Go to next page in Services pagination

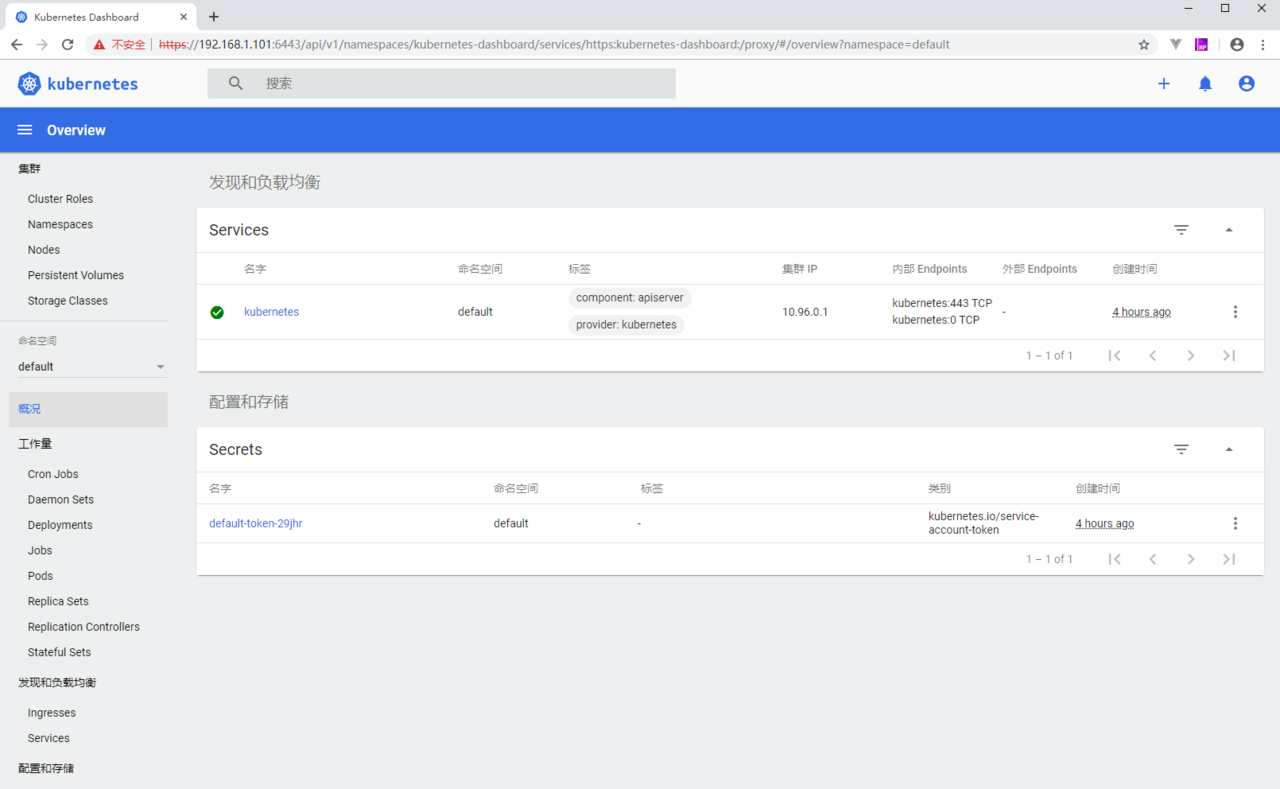1191,356
